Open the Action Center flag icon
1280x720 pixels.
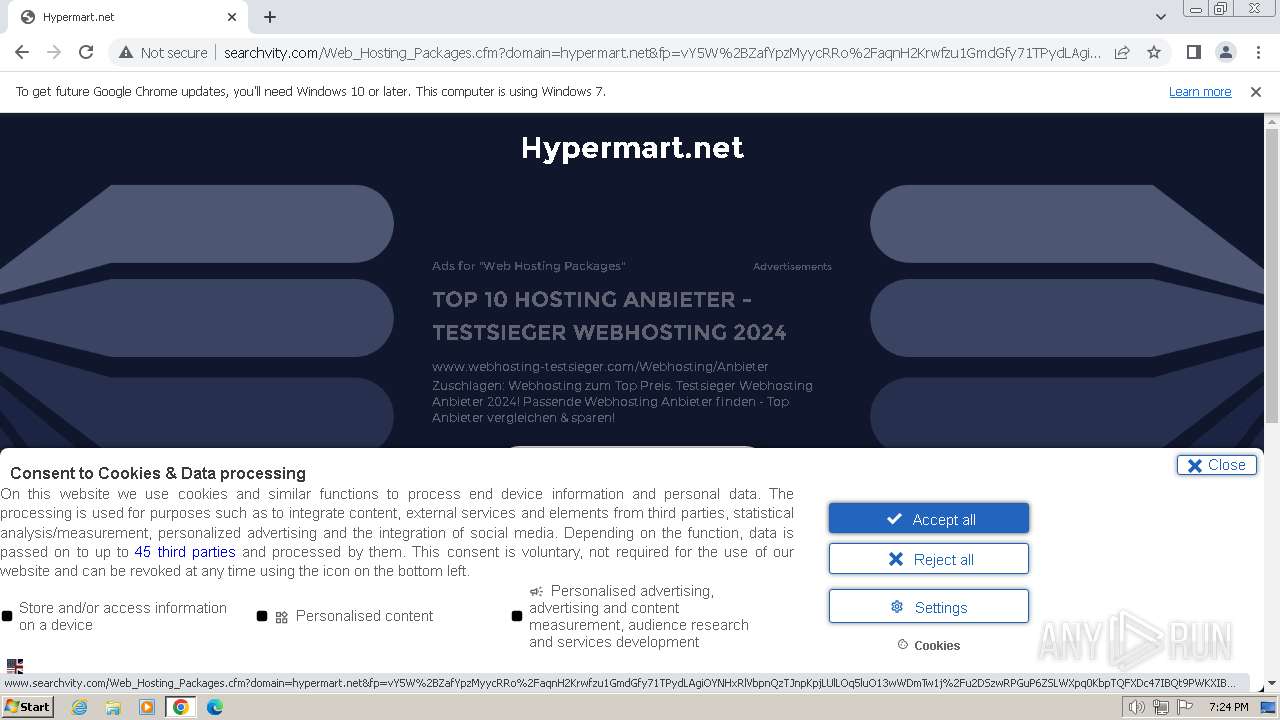click(x=1184, y=707)
